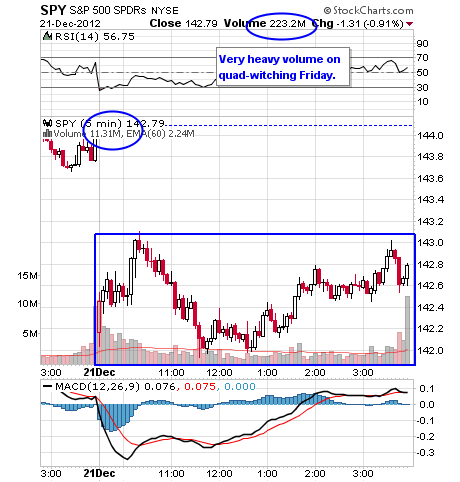The height and width of the screenshot is (482, 460).
Task: Click the 12:00 label under price chart
Action: click(219, 372)
